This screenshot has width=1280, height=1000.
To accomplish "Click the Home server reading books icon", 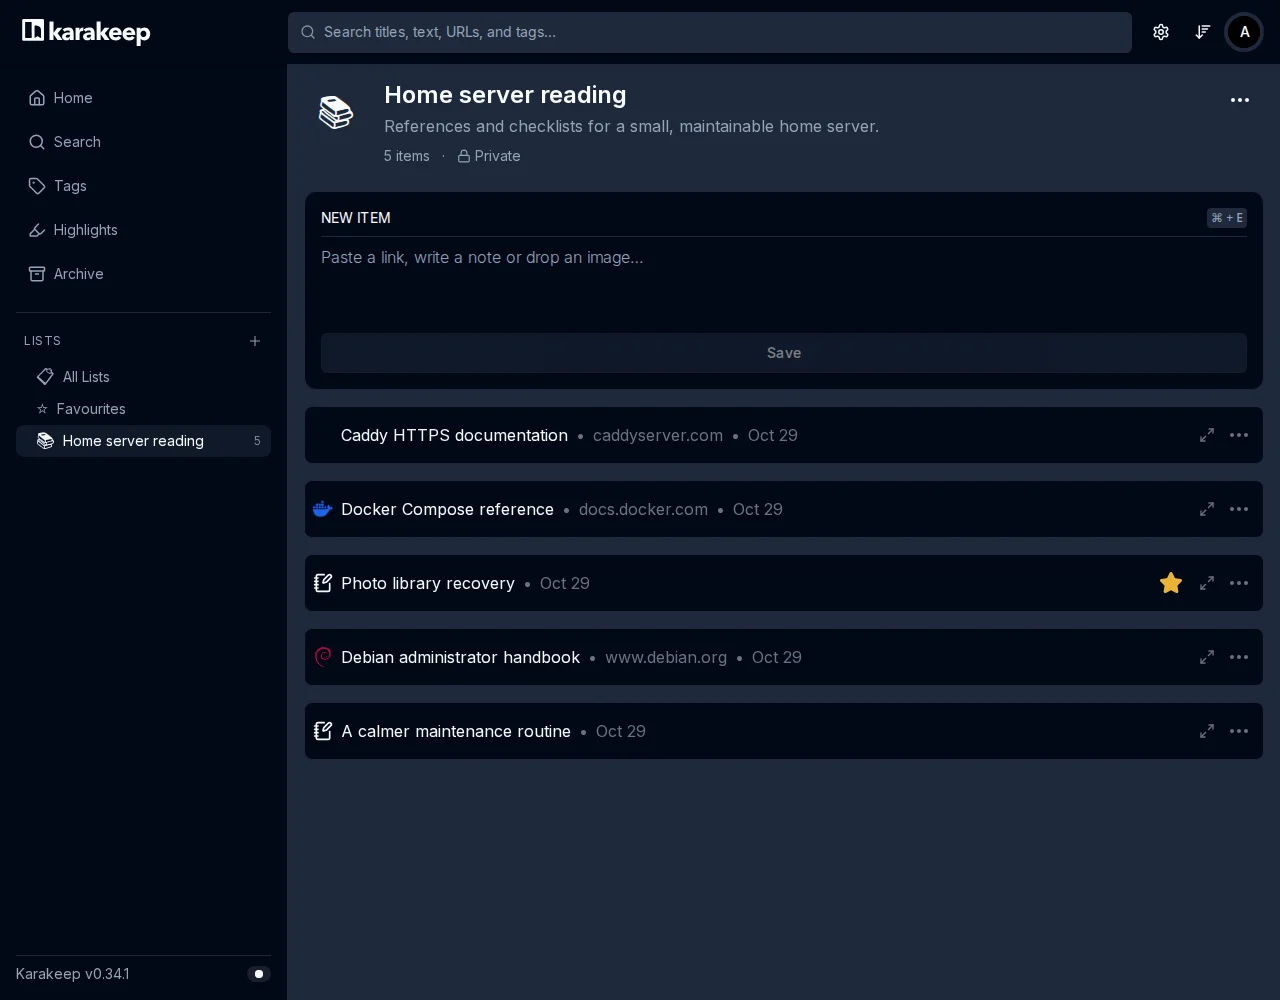I will pos(336,112).
